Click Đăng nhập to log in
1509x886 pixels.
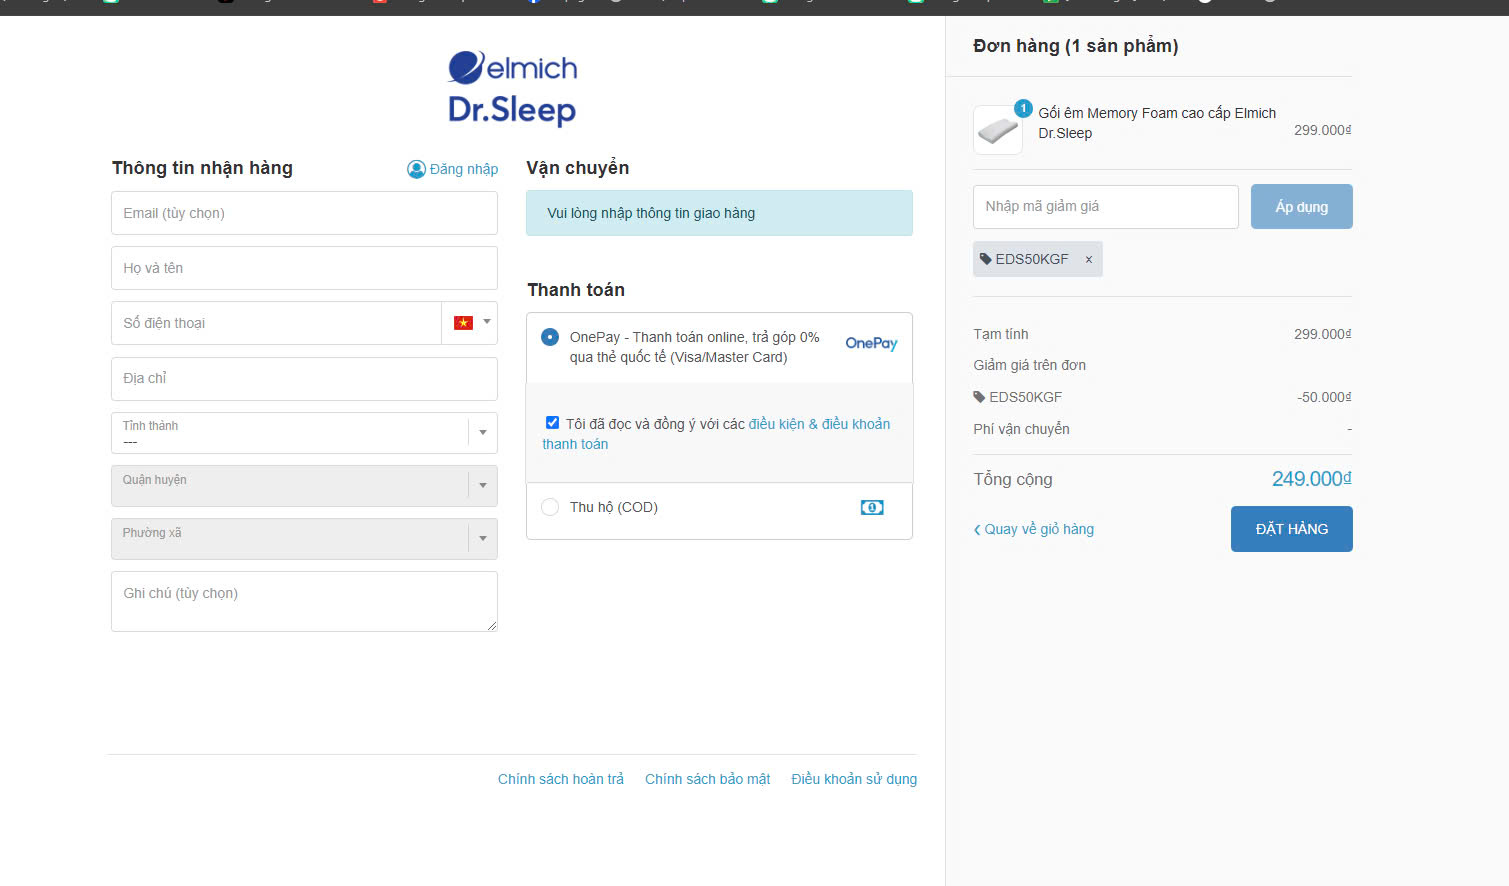pos(453,169)
